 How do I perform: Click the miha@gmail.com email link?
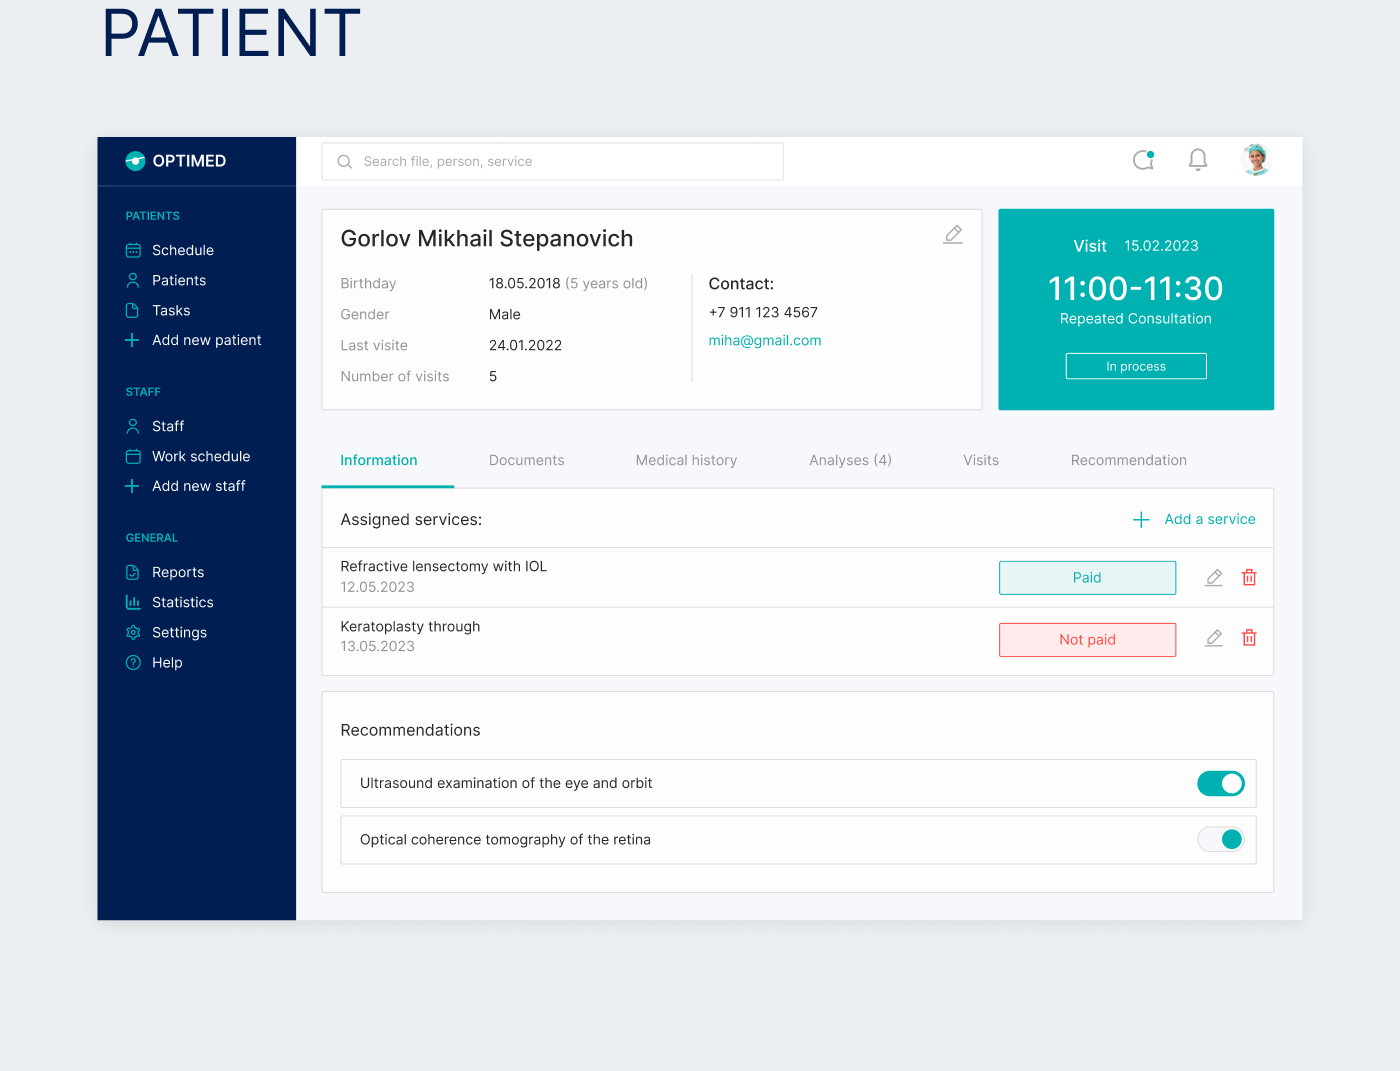[765, 340]
